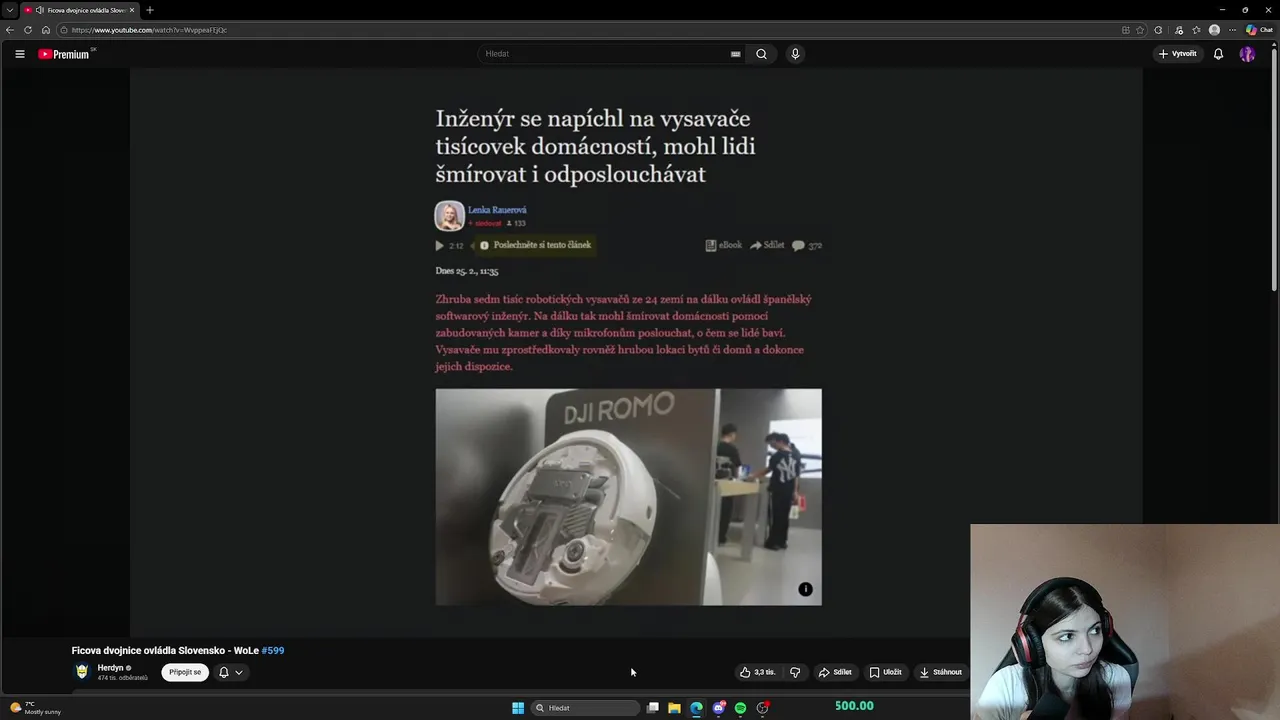Start voice search with the microphone
The image size is (1280, 720).
pyautogui.click(x=795, y=54)
